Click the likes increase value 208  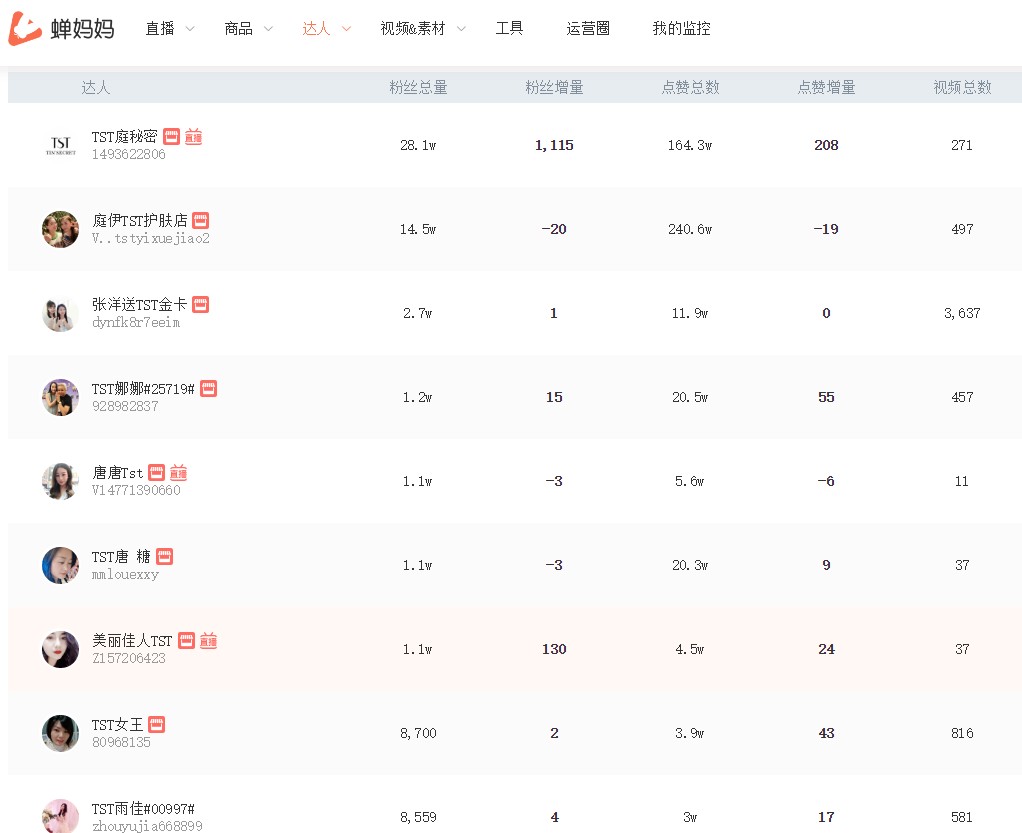[x=826, y=145]
